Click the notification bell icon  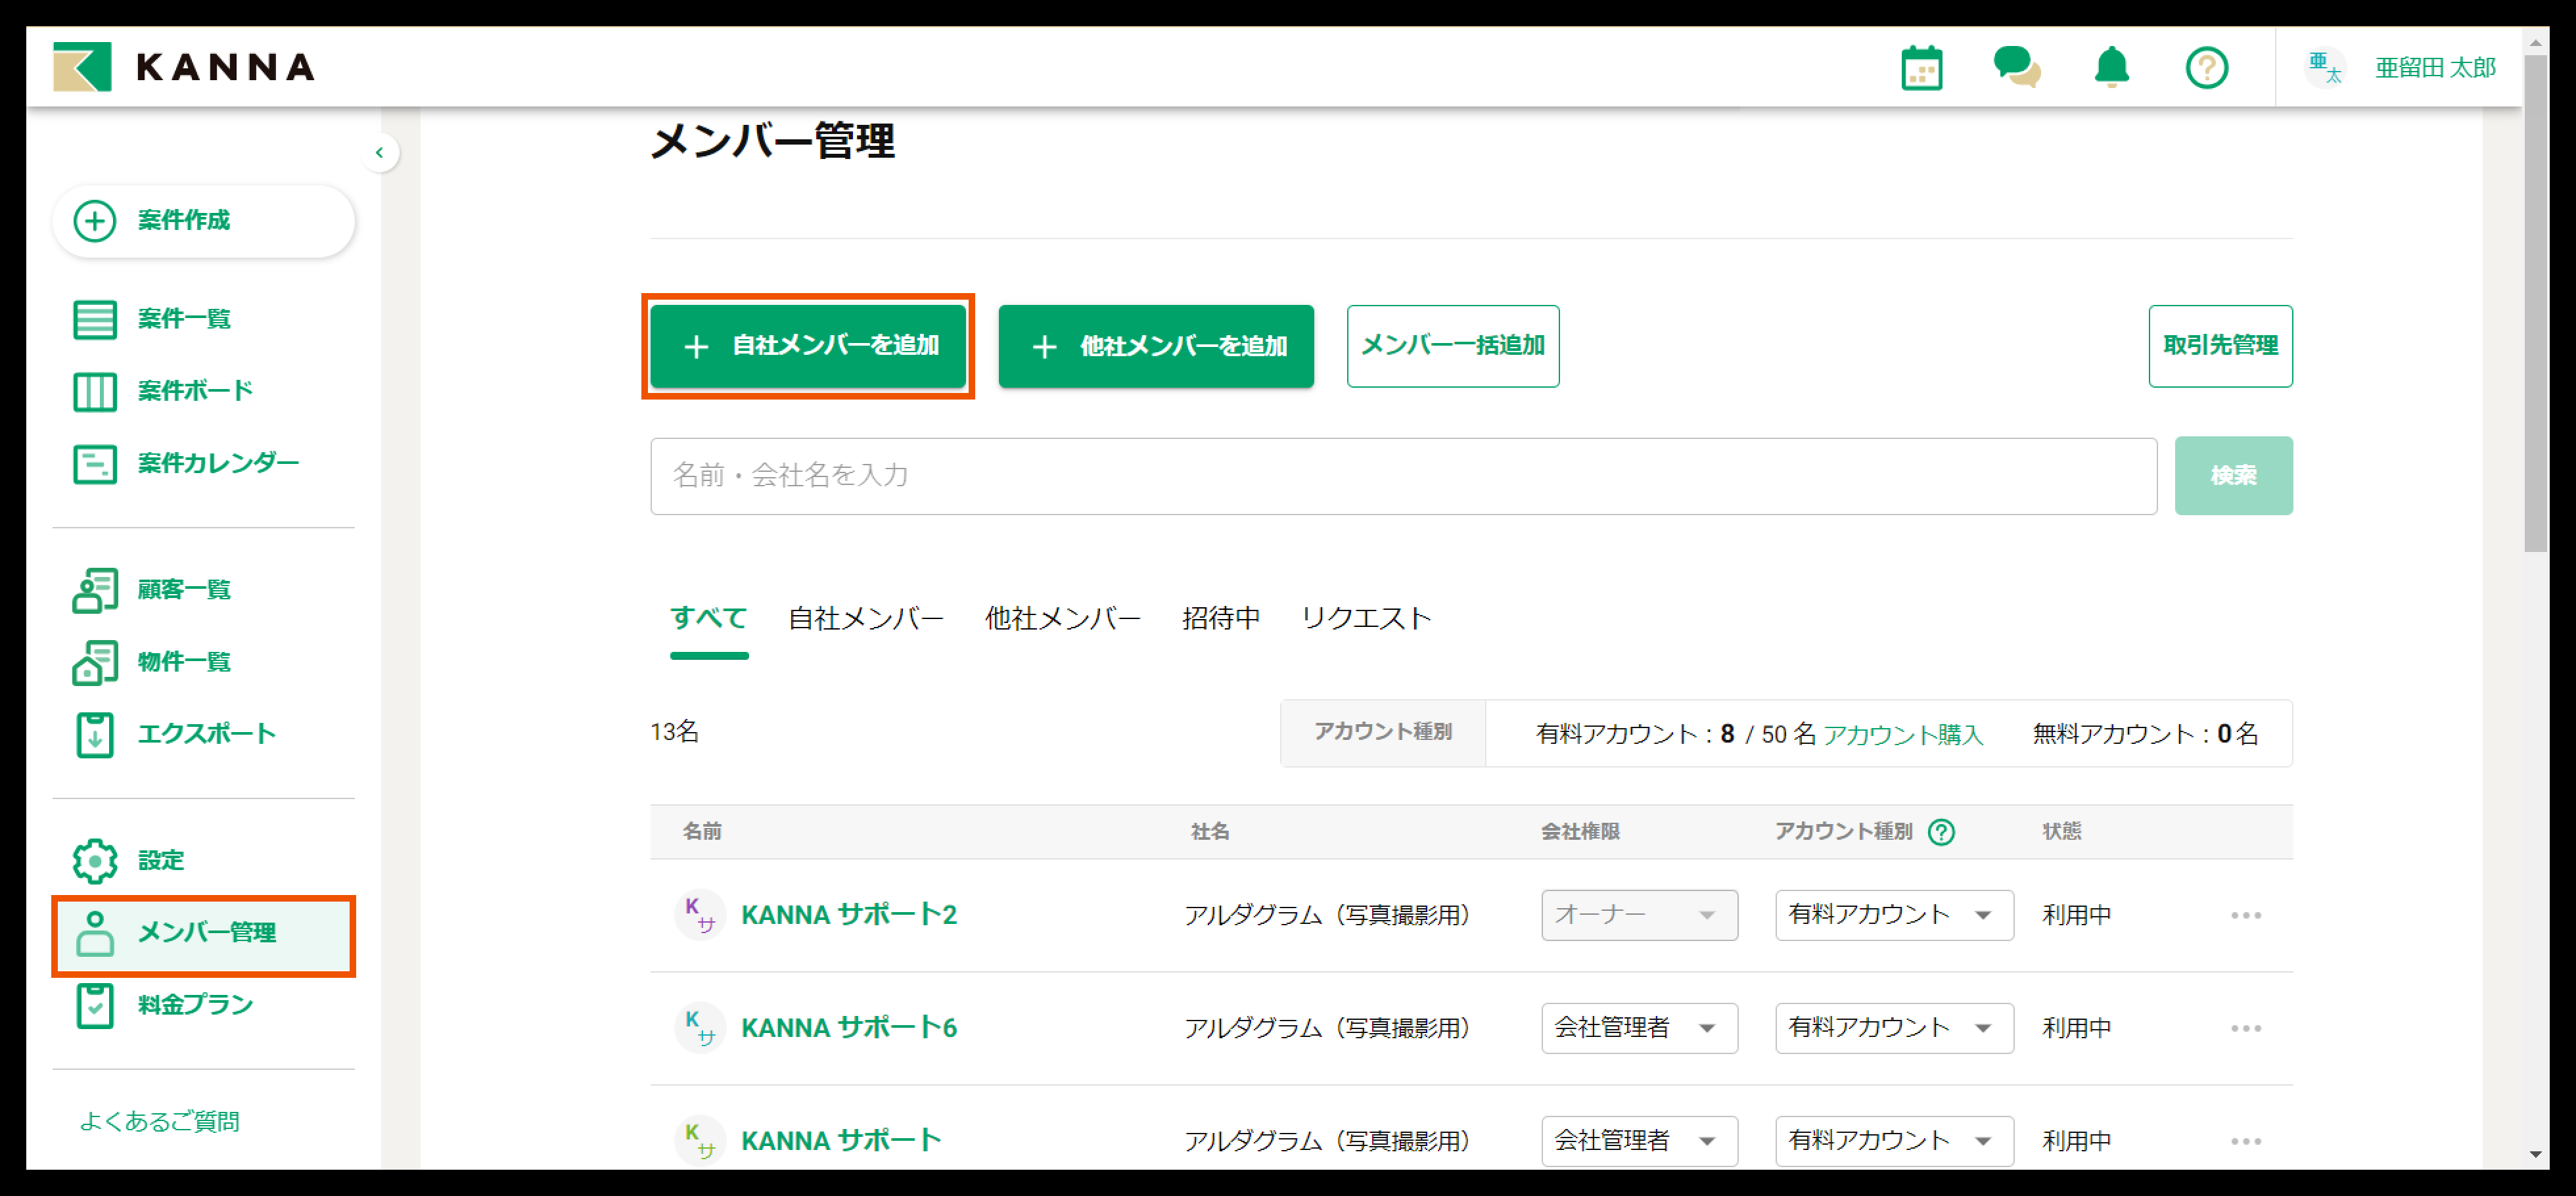pos(2111,68)
